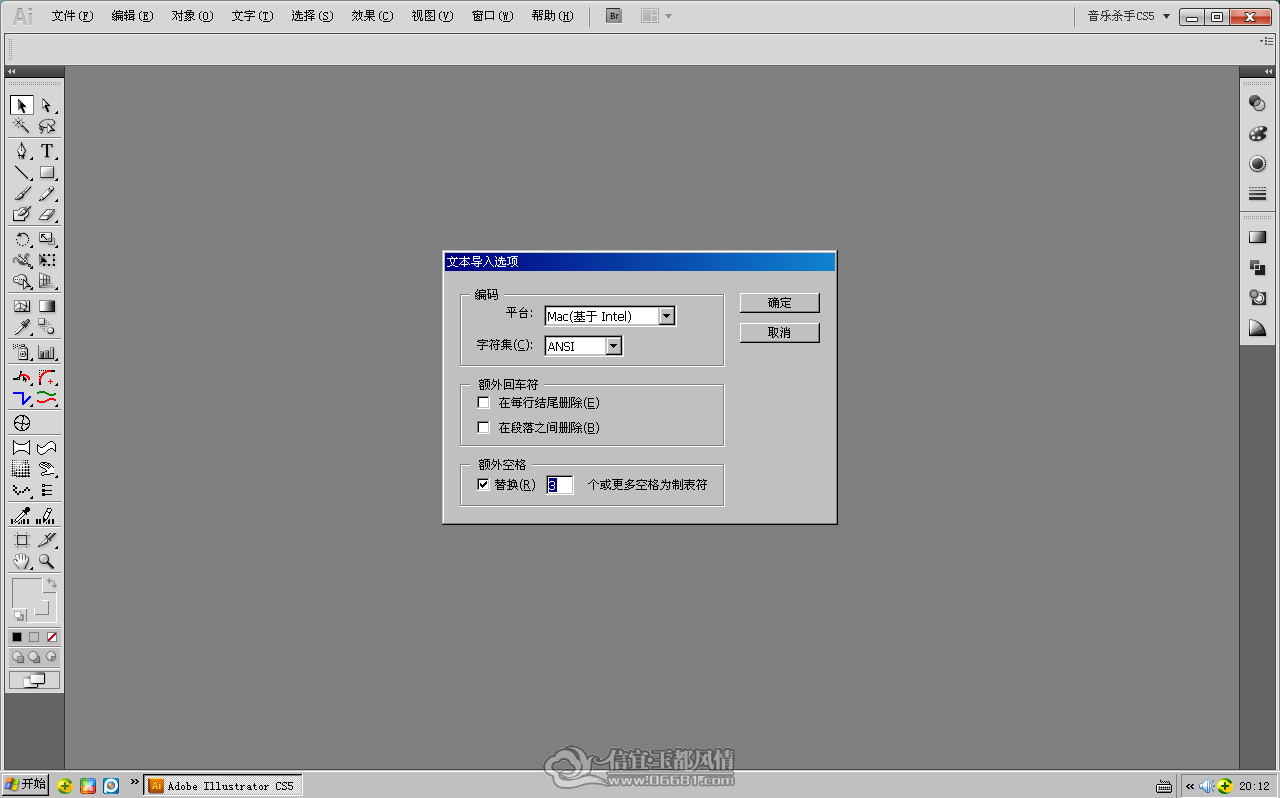This screenshot has height=798, width=1280.
Task: Select the Type (T) tool
Action: [47, 151]
